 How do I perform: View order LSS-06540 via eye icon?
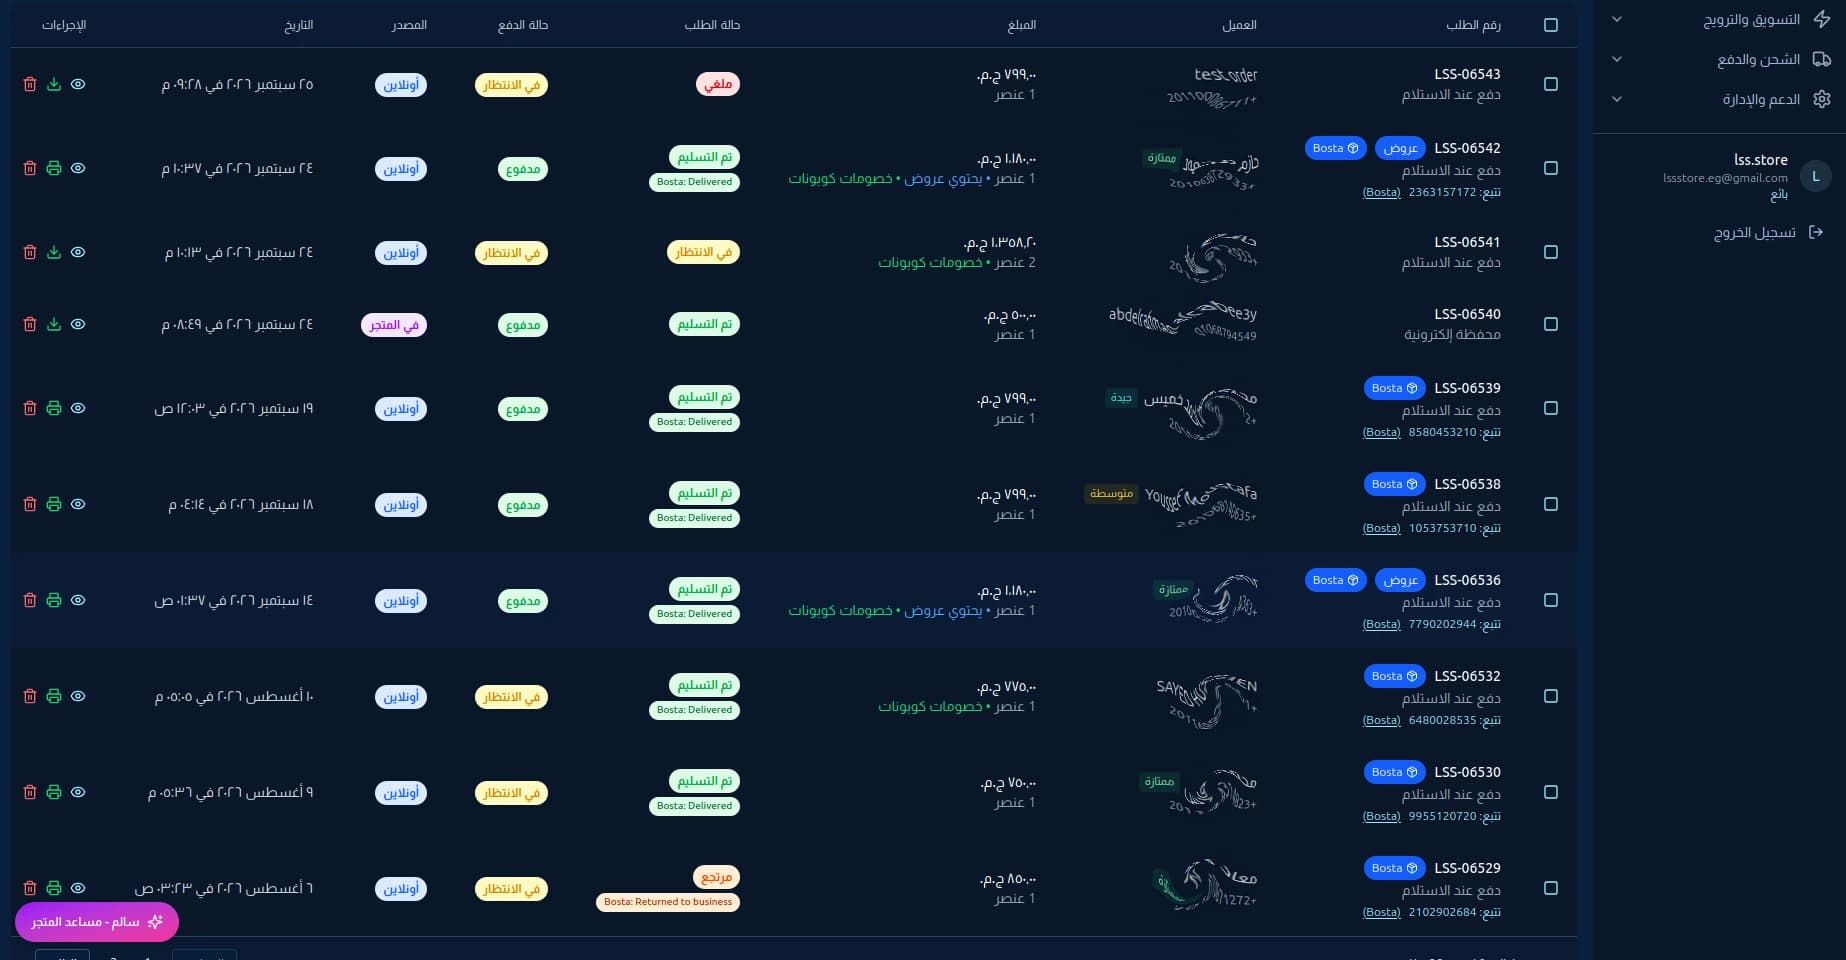(78, 325)
